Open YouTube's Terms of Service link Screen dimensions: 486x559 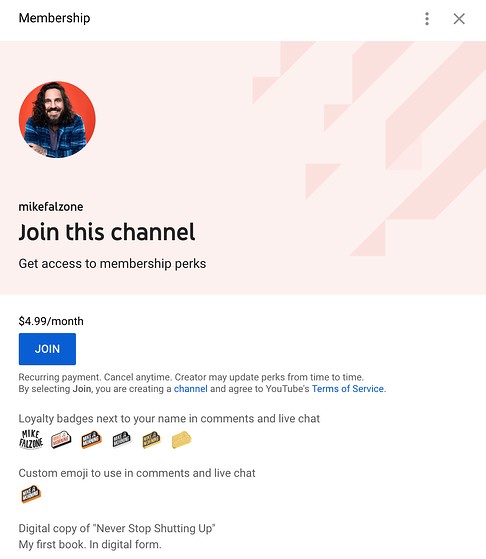point(348,389)
